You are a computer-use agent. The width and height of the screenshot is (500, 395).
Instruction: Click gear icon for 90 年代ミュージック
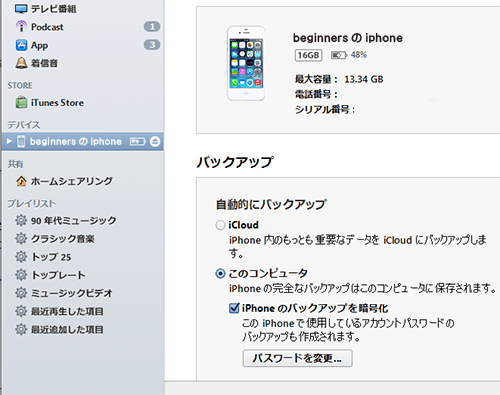(21, 220)
